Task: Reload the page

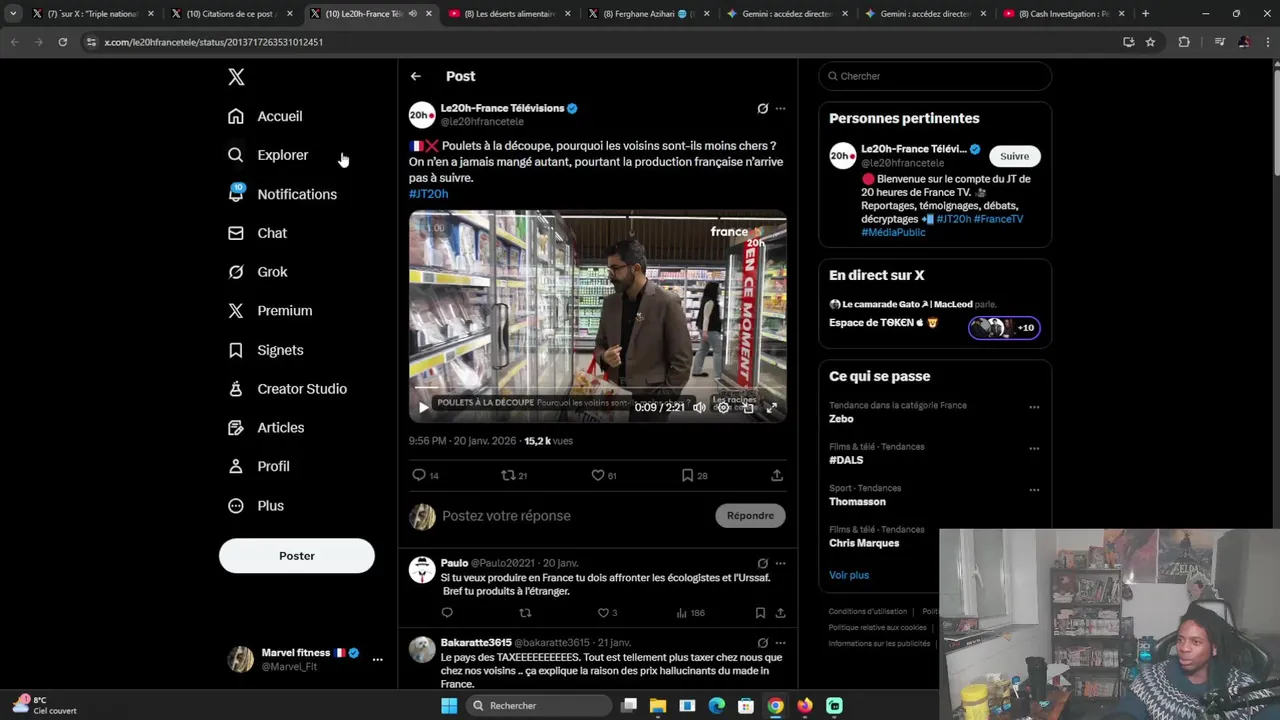Action: [62, 42]
